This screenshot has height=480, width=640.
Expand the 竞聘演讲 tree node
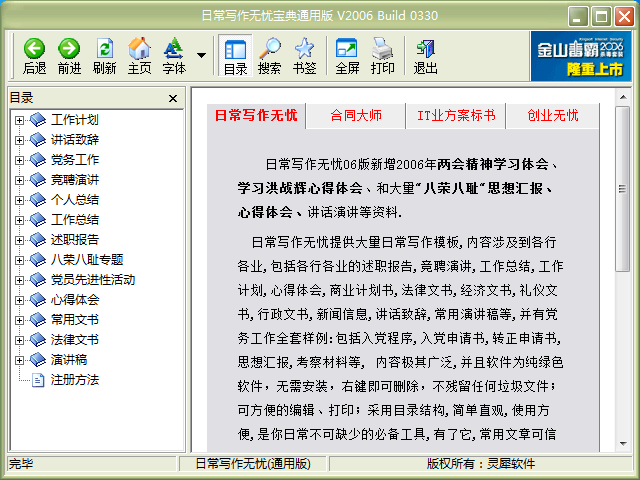[19, 180]
